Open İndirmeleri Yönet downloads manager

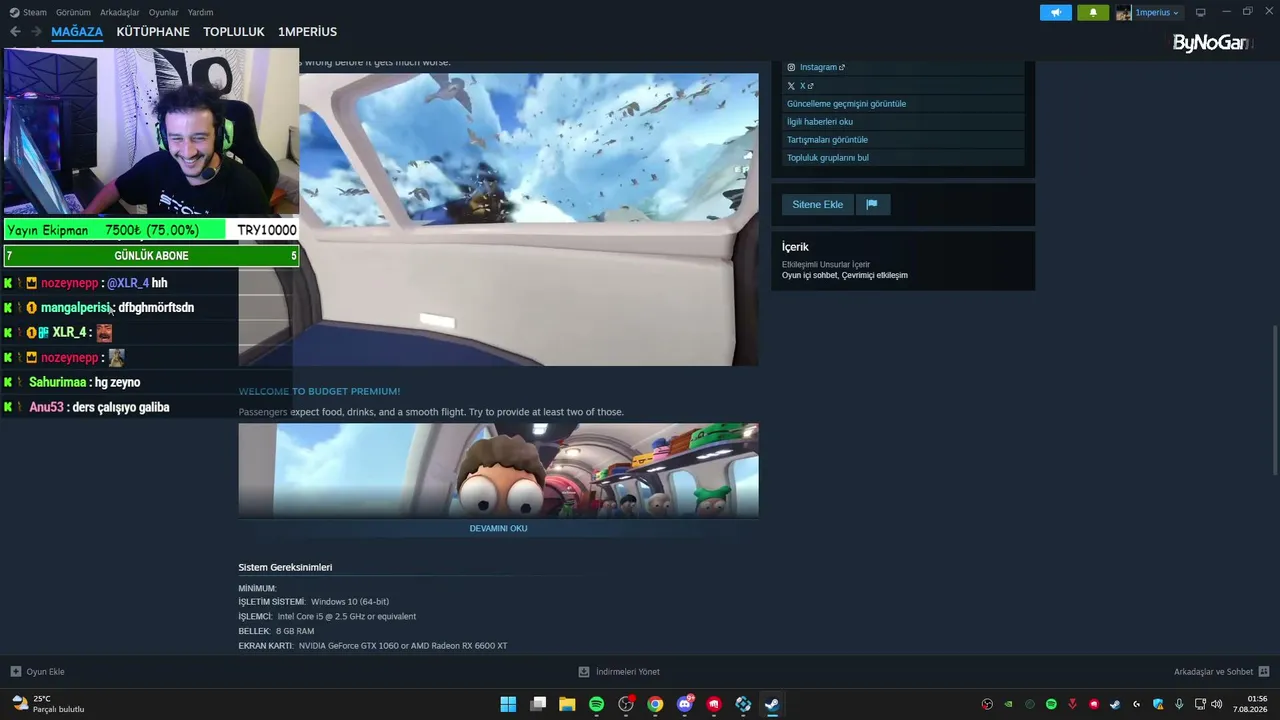[619, 672]
